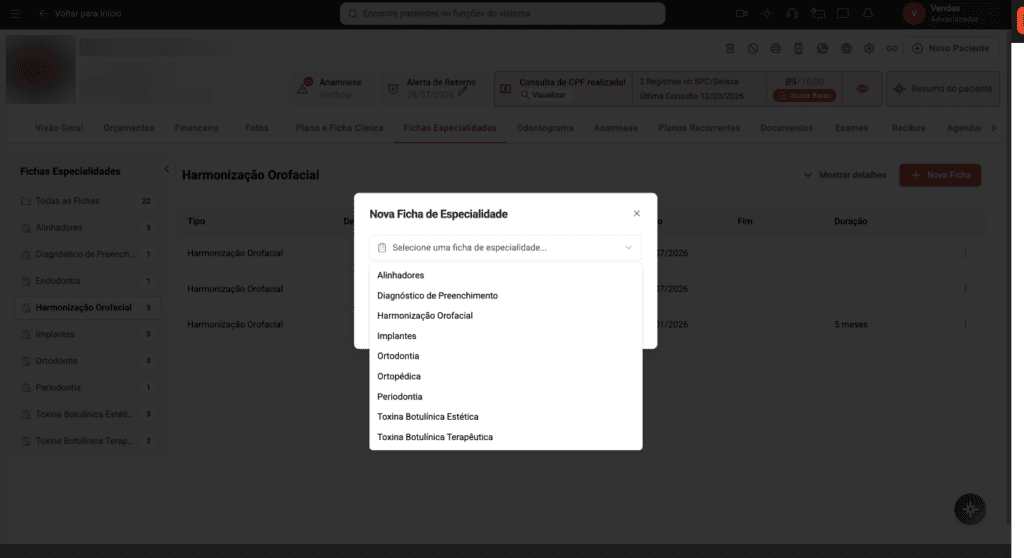Click Visualizar under Consulta de CPF
Screen dimensions: 1024x558
click(543, 95)
